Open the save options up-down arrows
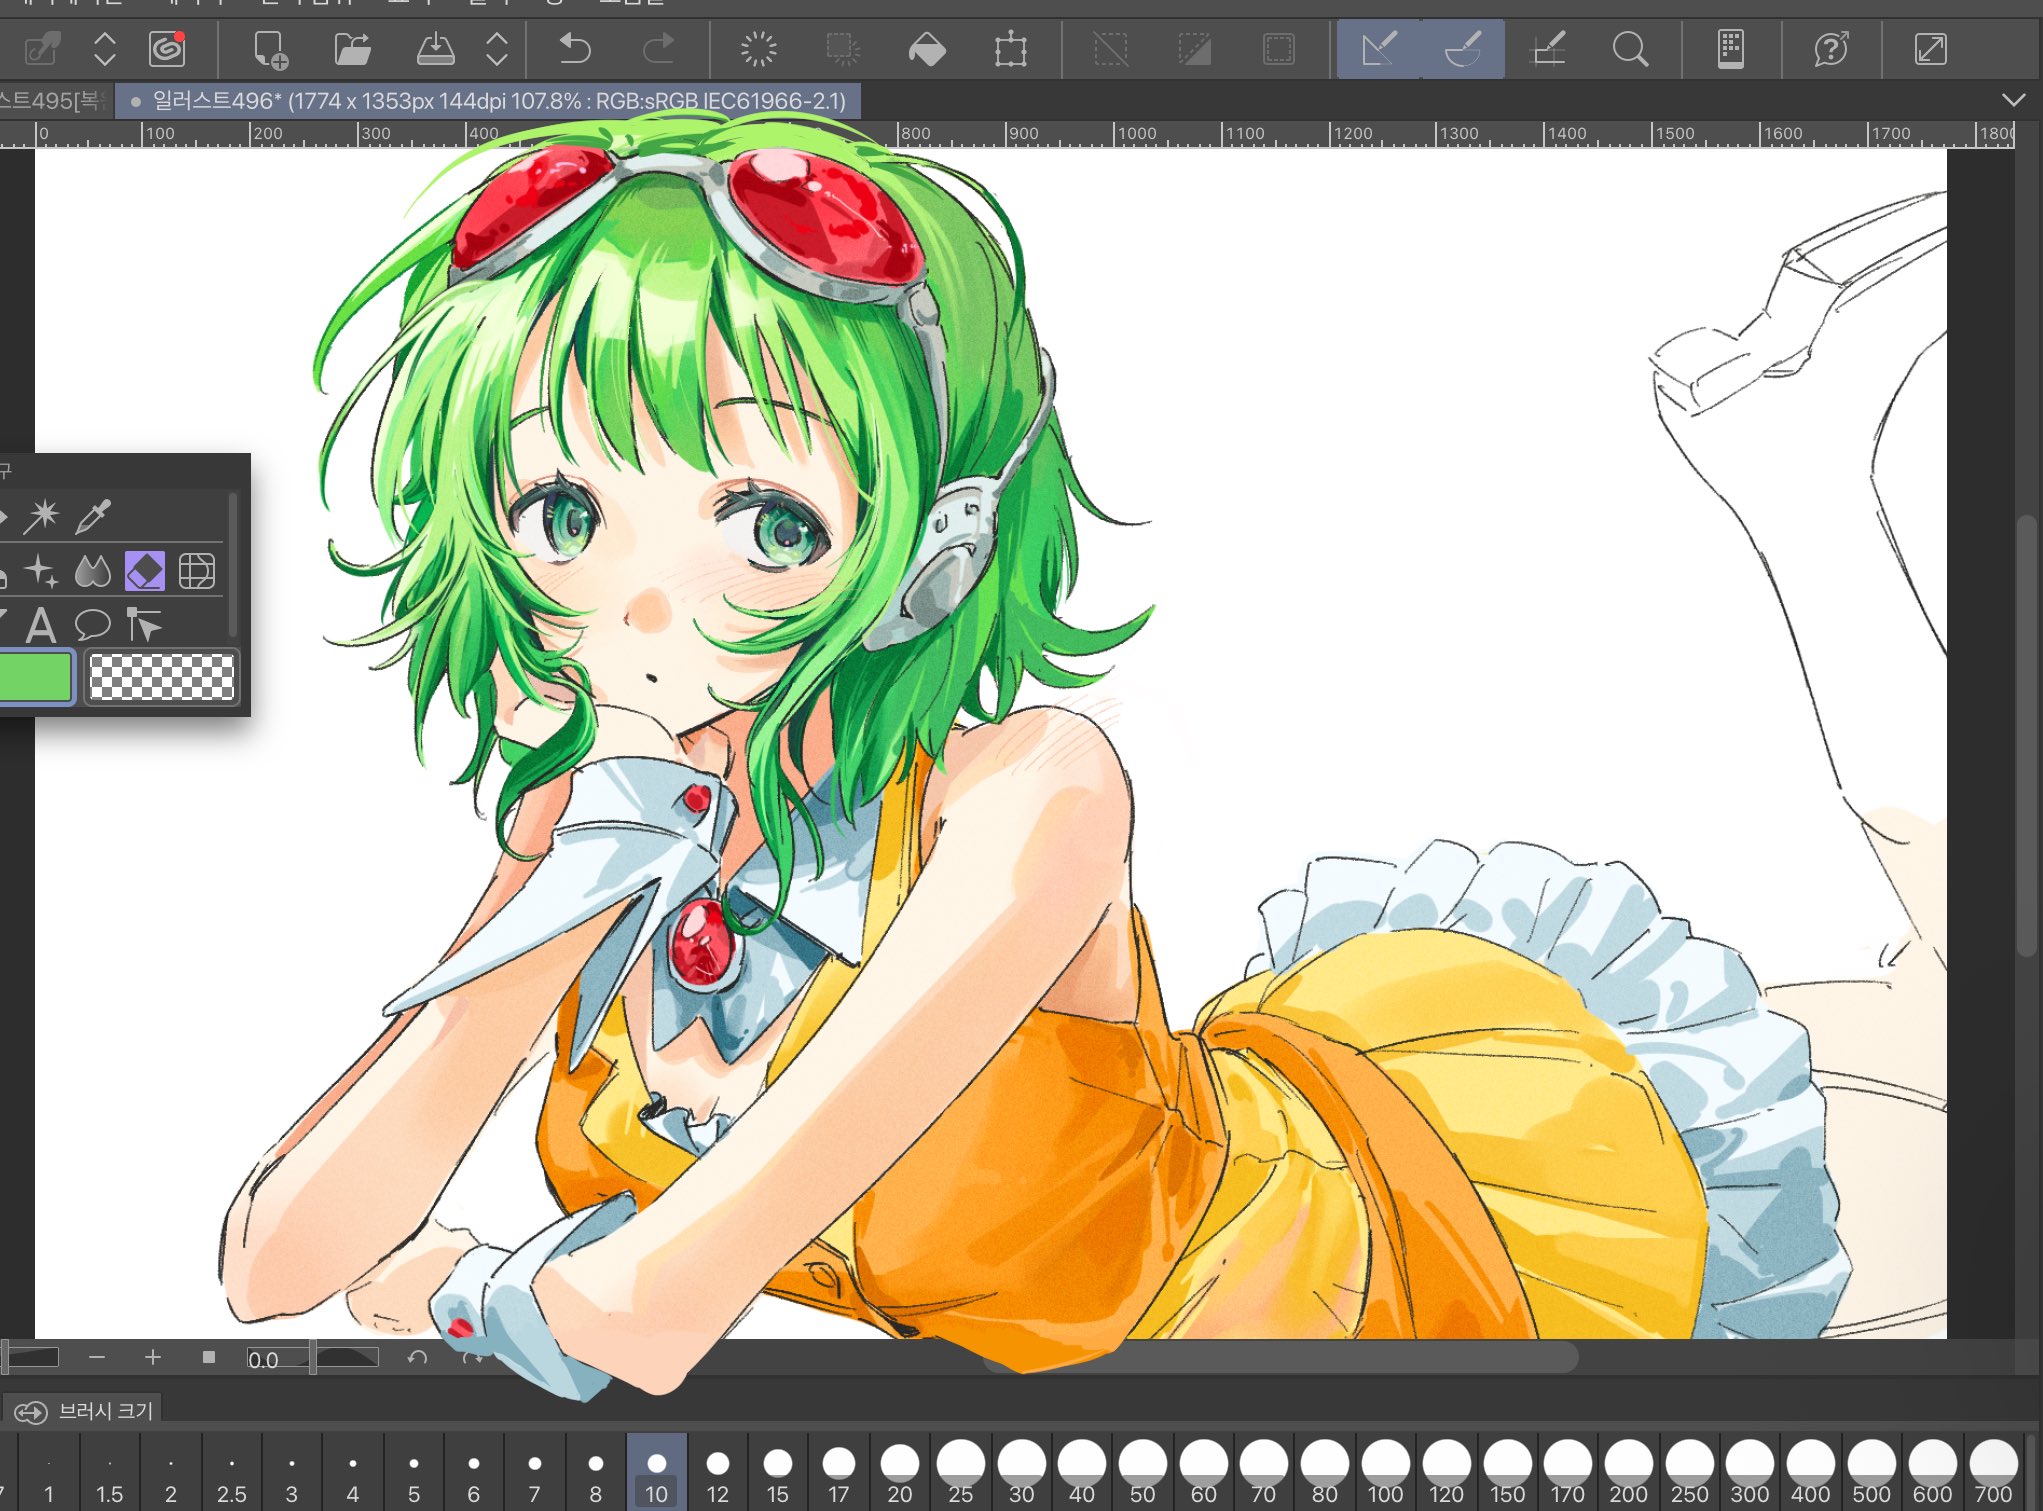2043x1511 pixels. click(497, 49)
